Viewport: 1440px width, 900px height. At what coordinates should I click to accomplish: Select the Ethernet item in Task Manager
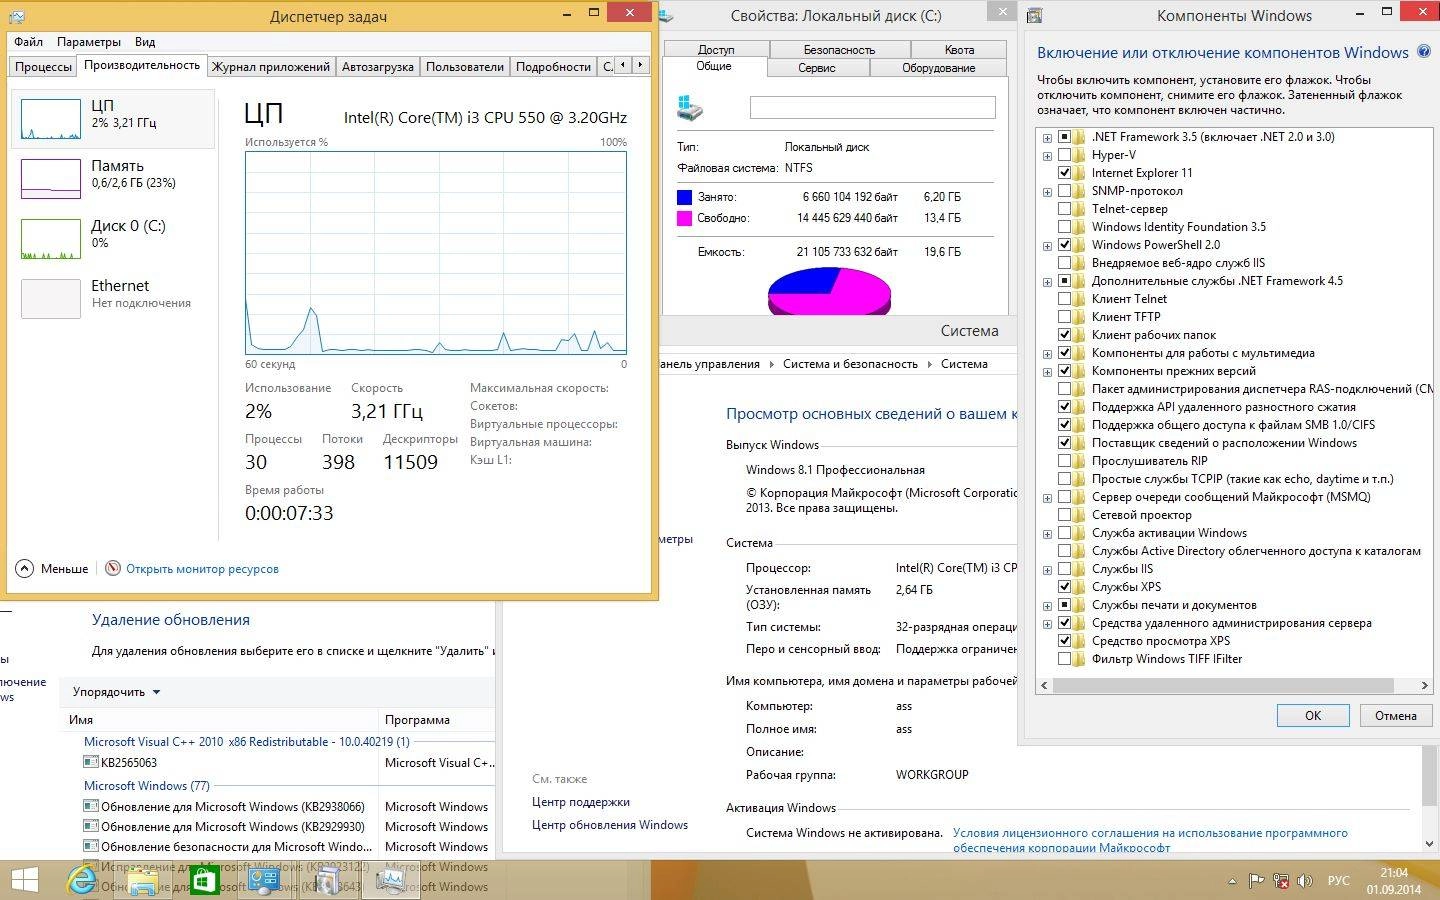(112, 298)
